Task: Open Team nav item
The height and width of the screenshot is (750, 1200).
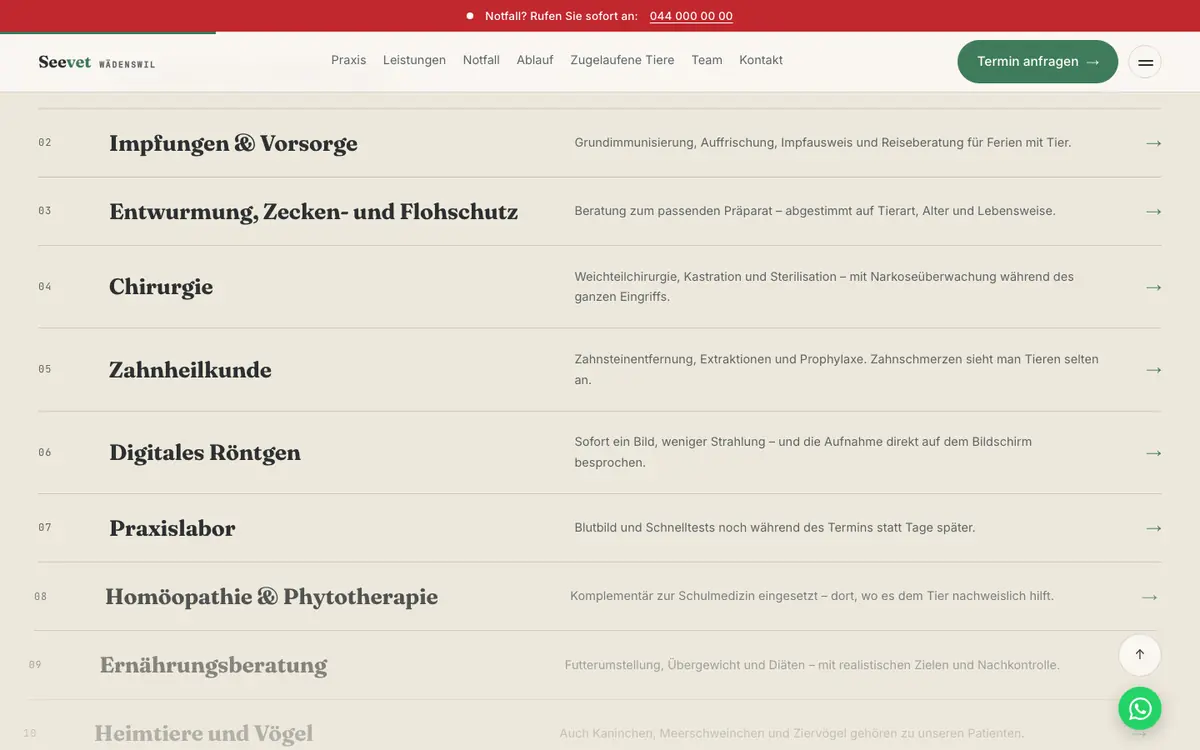Action: tap(707, 60)
